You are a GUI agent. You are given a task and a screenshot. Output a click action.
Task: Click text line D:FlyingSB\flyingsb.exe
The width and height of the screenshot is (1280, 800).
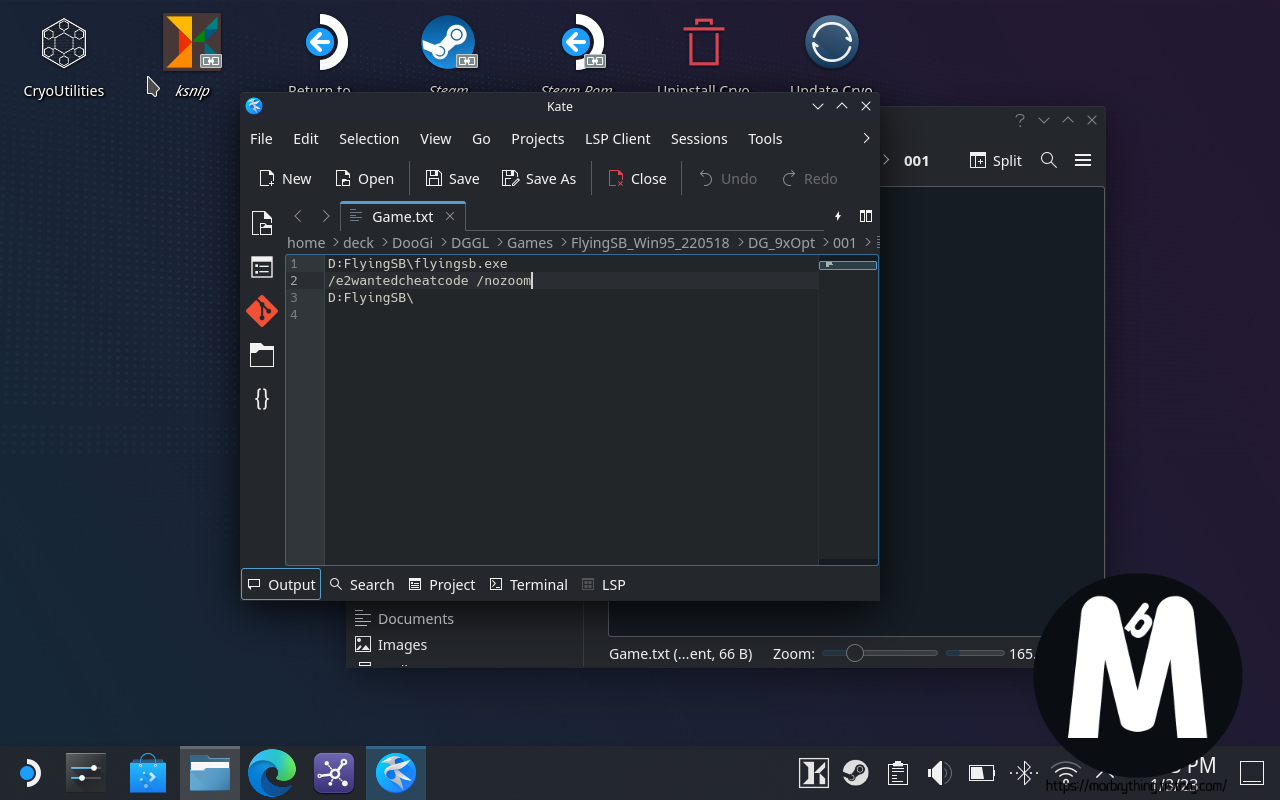coord(417,264)
